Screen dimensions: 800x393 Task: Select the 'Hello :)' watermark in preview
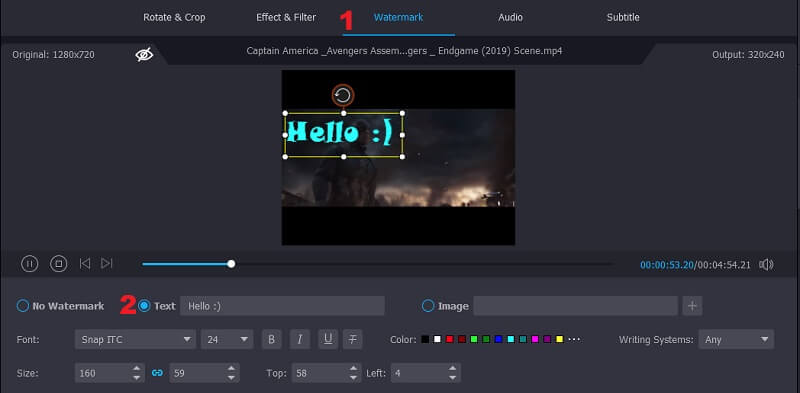point(343,135)
